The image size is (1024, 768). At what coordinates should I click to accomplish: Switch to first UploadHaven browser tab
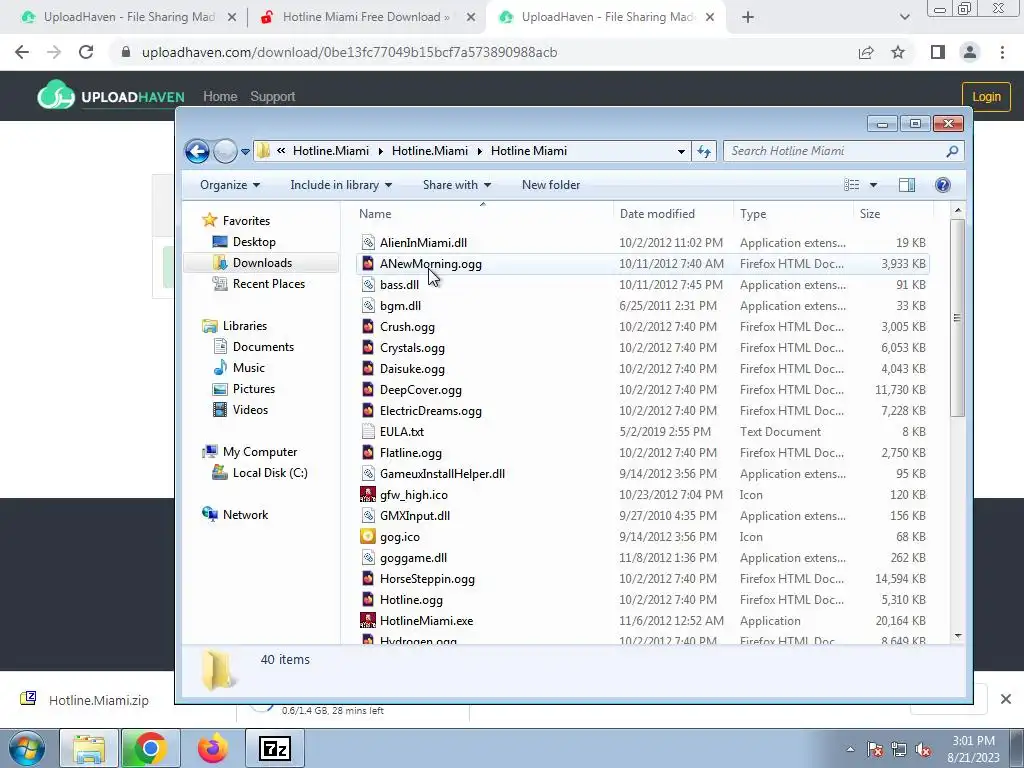pyautogui.click(x=129, y=17)
